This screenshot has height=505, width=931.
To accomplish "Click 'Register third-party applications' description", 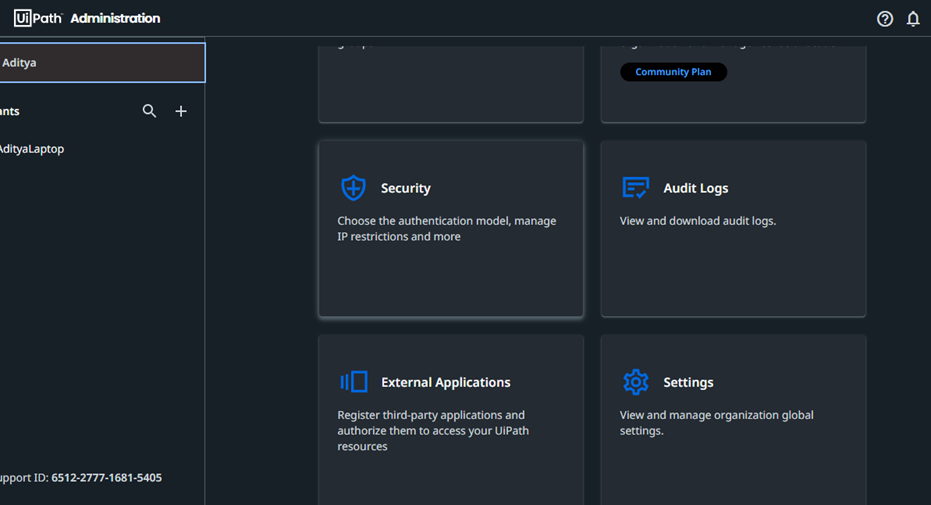I will tap(433, 430).
